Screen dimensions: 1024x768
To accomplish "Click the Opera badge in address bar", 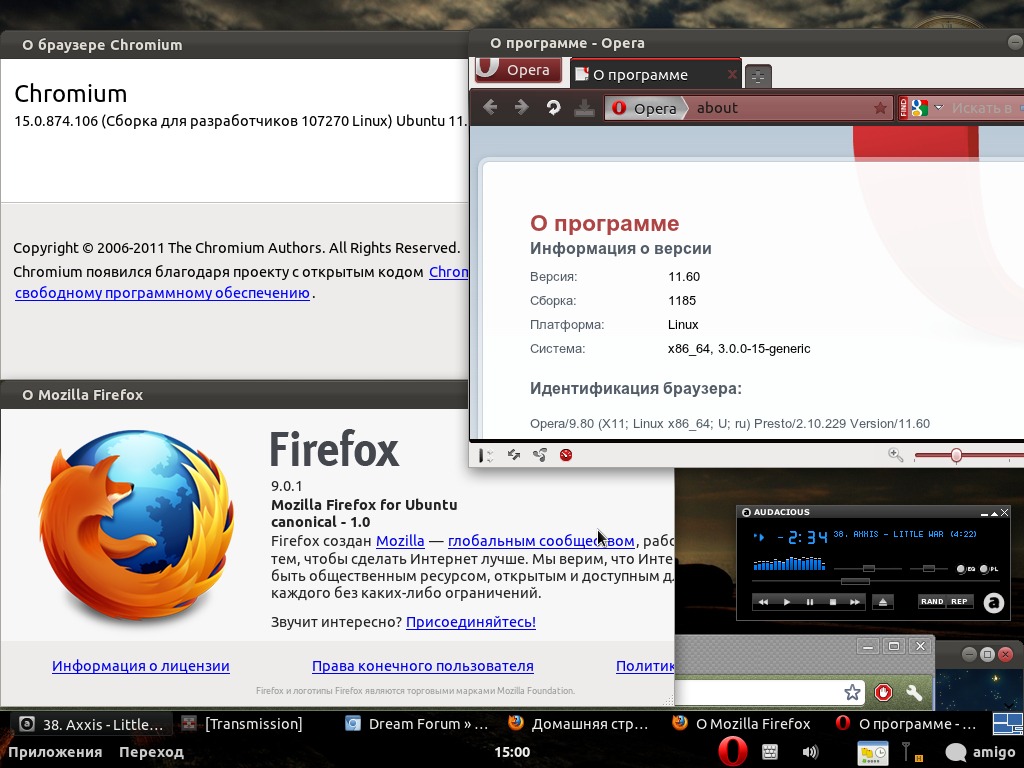I will pyautogui.click(x=646, y=108).
